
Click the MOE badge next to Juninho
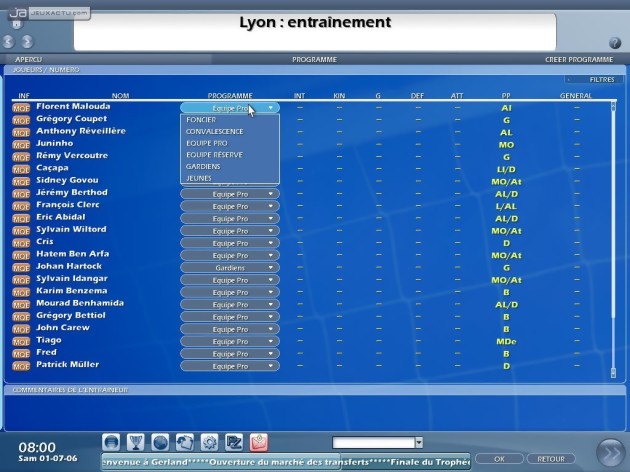click(21, 145)
